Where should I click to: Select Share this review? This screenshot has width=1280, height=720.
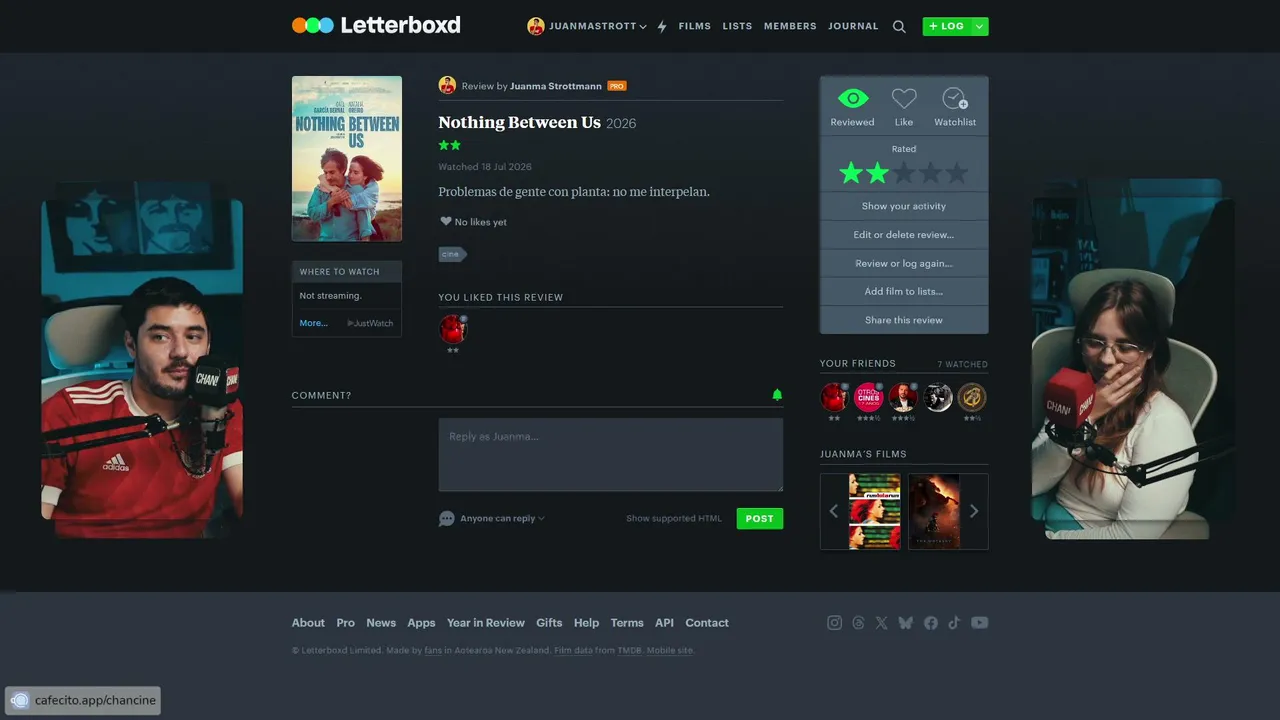pyautogui.click(x=904, y=320)
